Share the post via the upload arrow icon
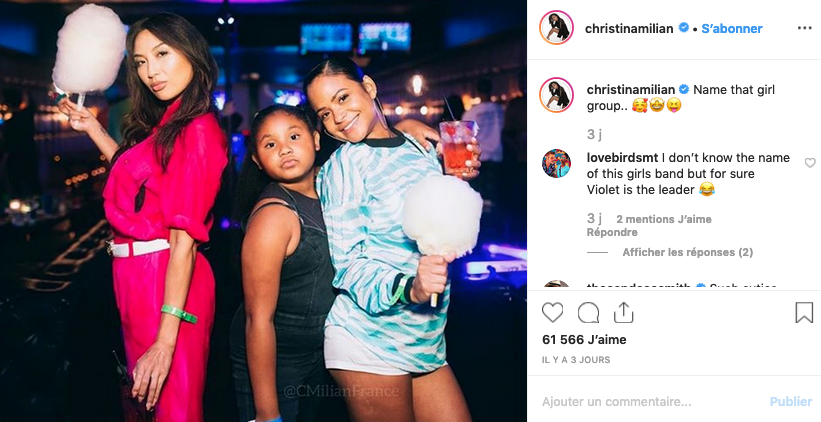Screen dimensions: 821x422 623,313
